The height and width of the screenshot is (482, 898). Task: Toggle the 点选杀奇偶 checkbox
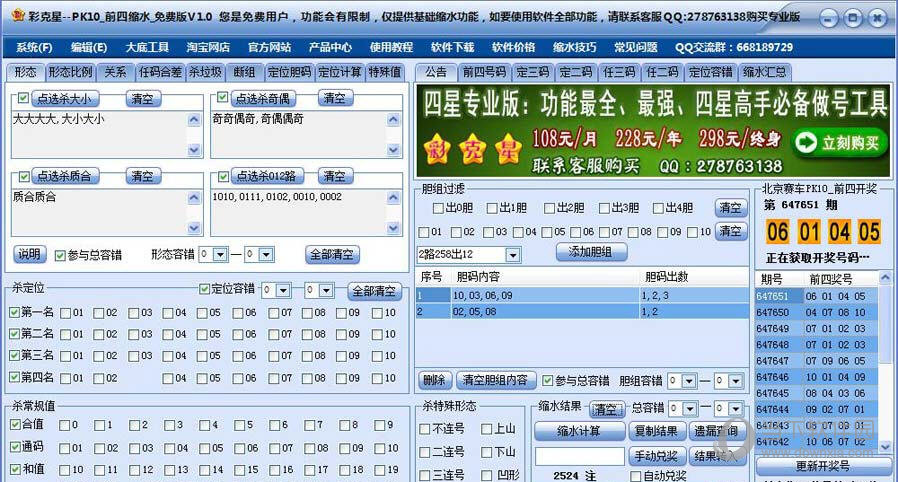(223, 98)
